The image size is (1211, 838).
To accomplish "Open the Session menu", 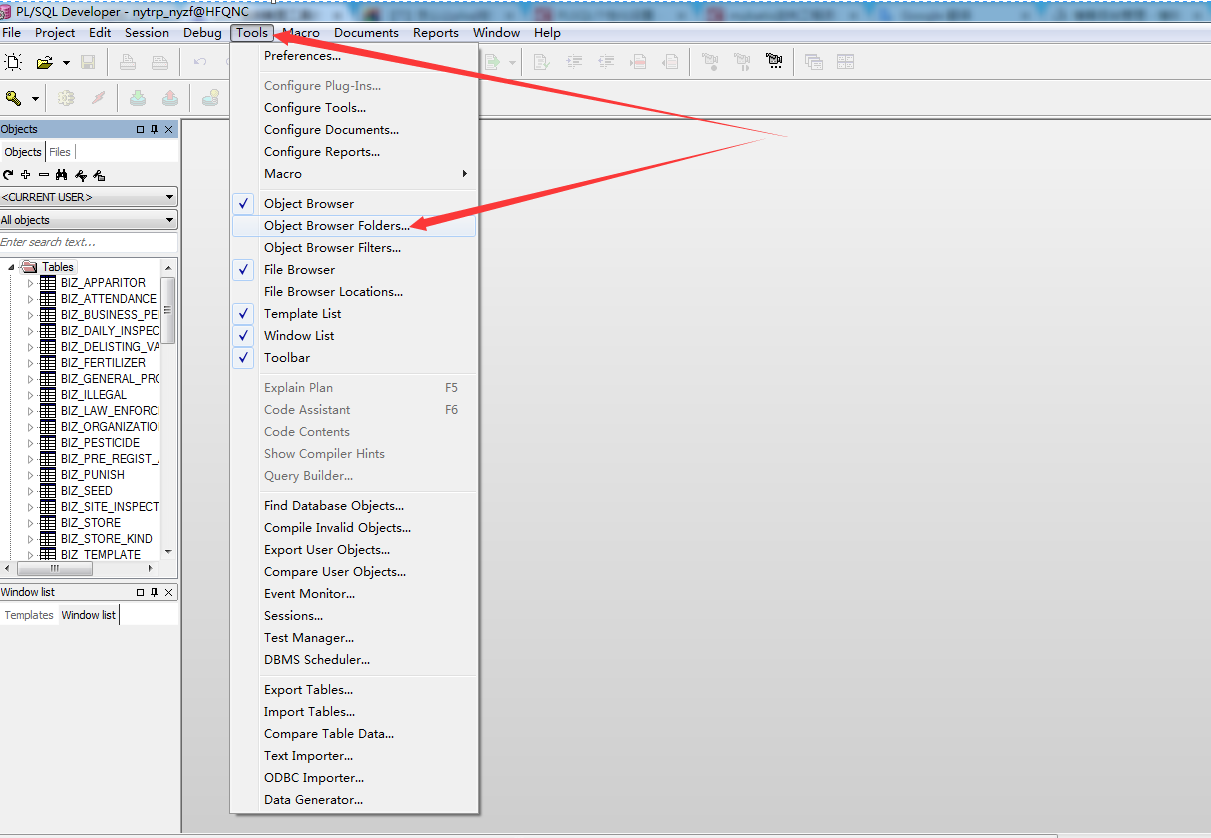I will click(147, 33).
